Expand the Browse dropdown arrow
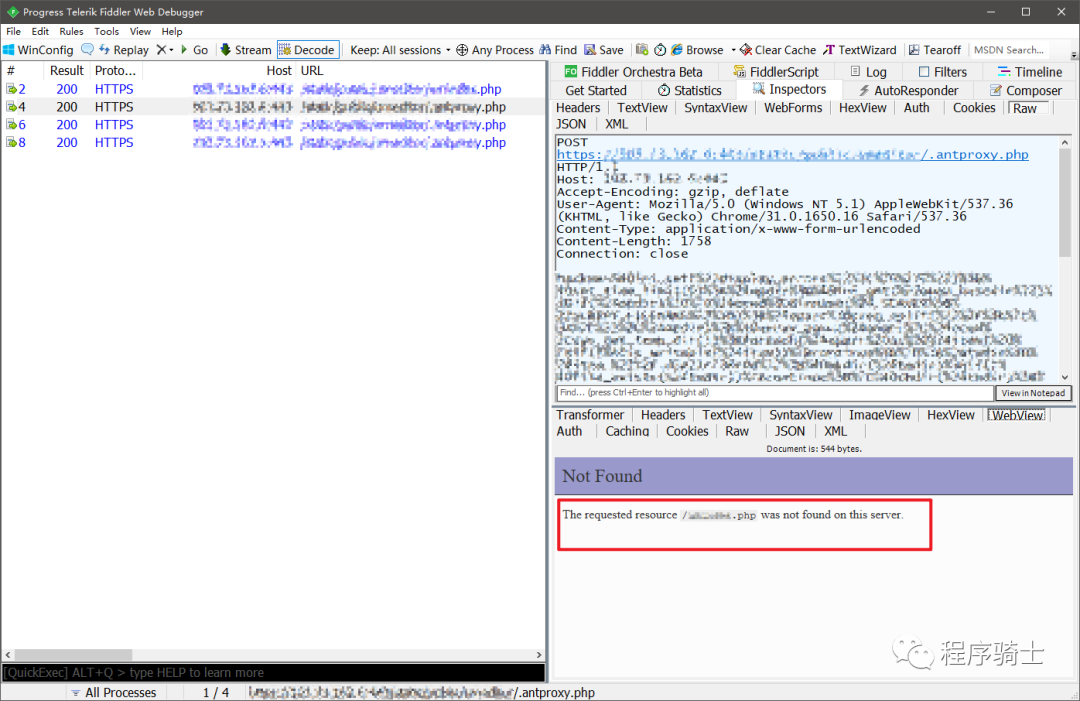Viewport: 1080px width, 701px height. click(734, 50)
